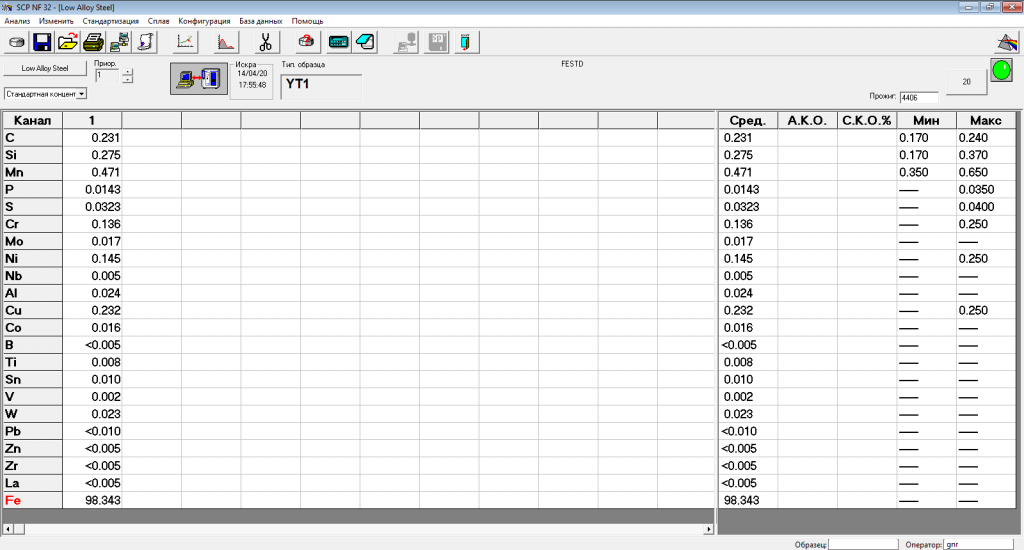1024x550 pixels.
Task: Open file with the yellow folder icon
Action: [x=68, y=42]
